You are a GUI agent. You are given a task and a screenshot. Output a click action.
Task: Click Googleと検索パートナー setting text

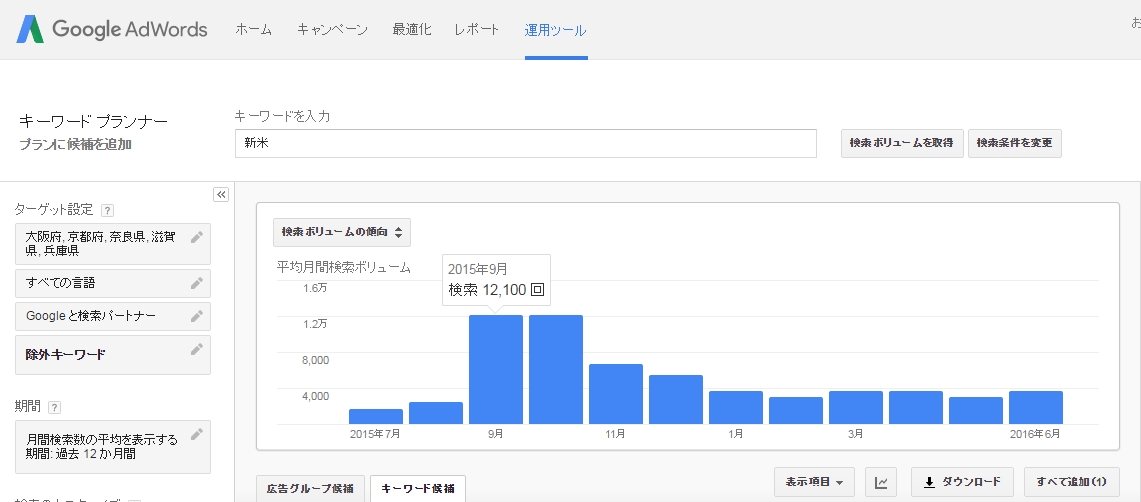[x=90, y=316]
